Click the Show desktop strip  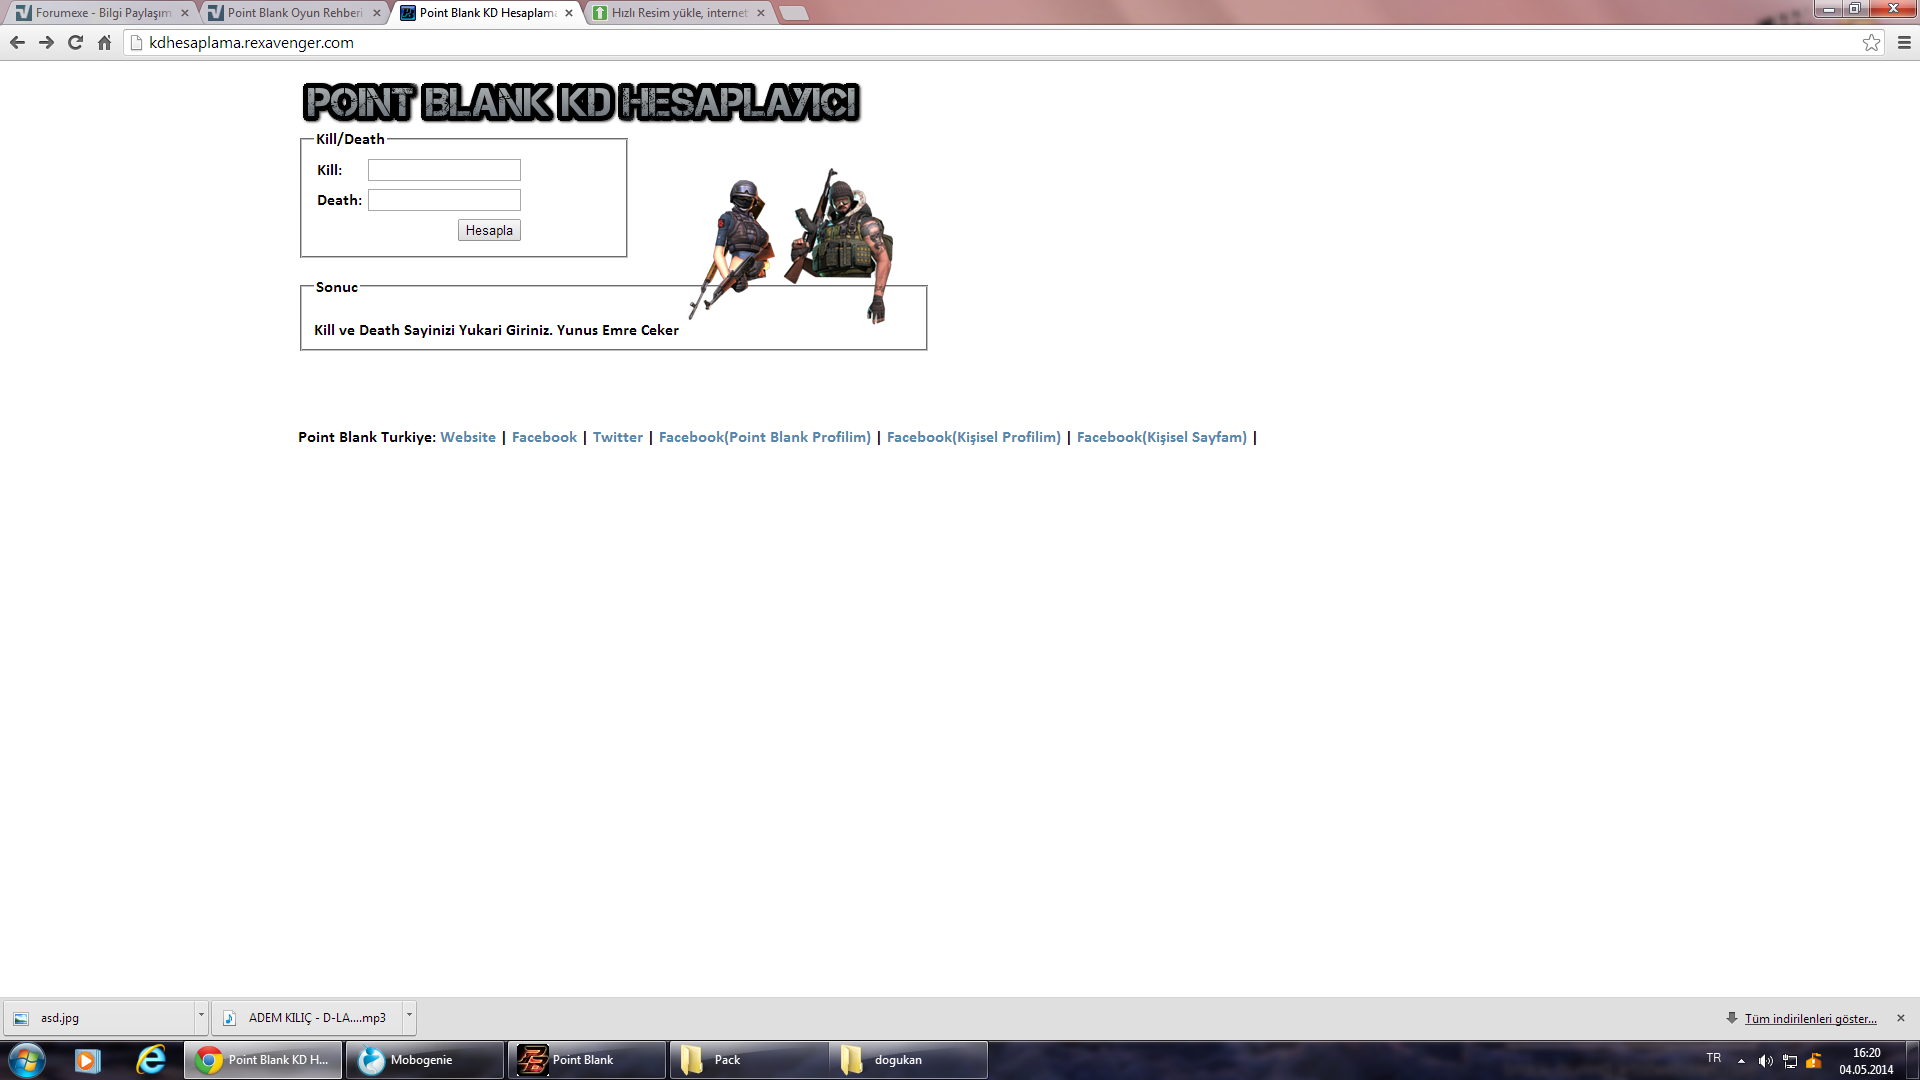coord(1913,1060)
